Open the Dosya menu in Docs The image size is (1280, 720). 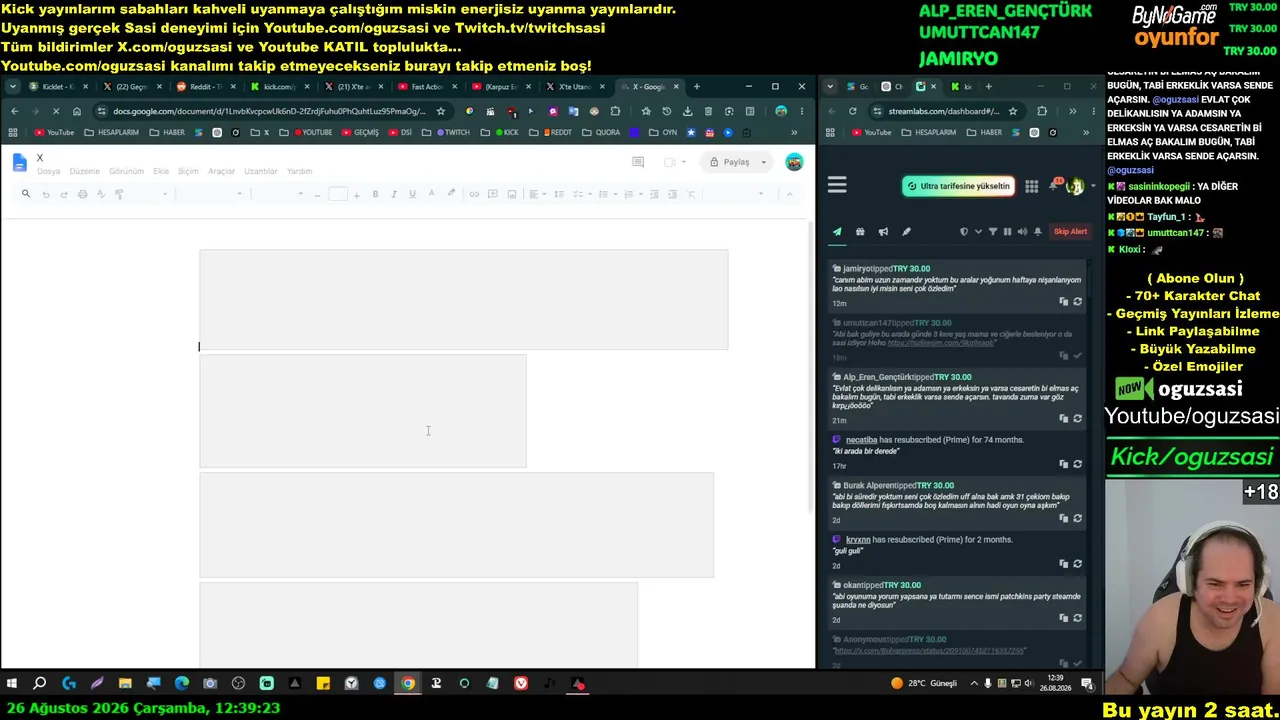tap(48, 171)
